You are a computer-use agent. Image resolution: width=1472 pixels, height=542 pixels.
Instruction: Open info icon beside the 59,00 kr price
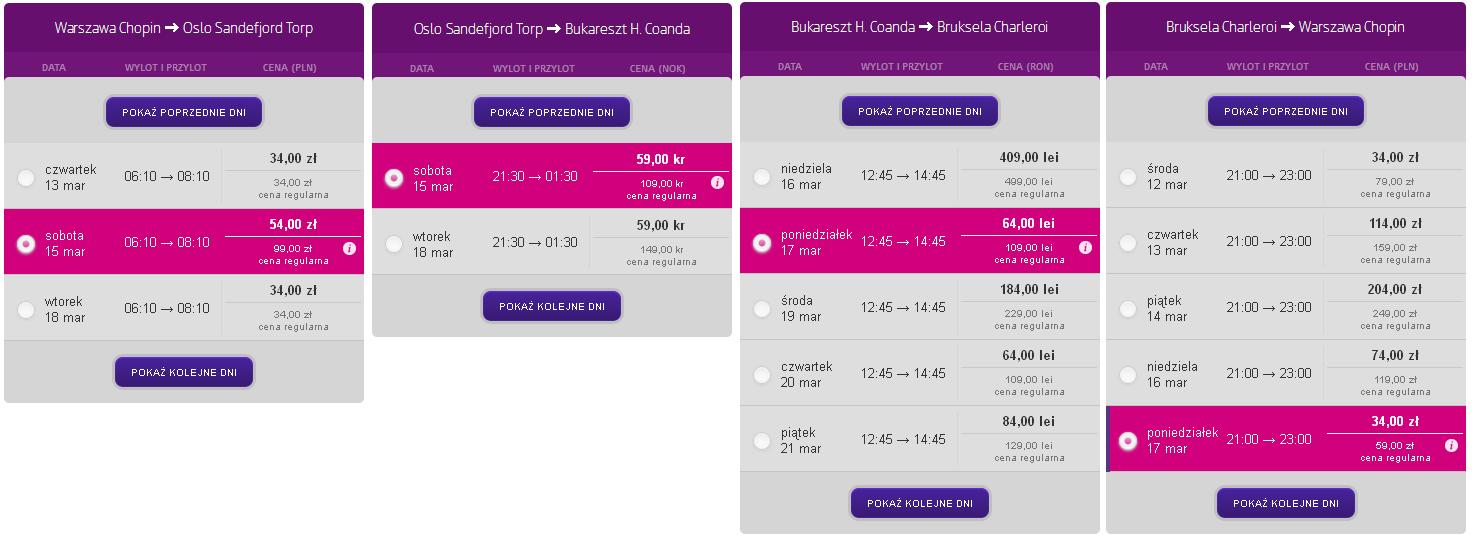pos(717,182)
